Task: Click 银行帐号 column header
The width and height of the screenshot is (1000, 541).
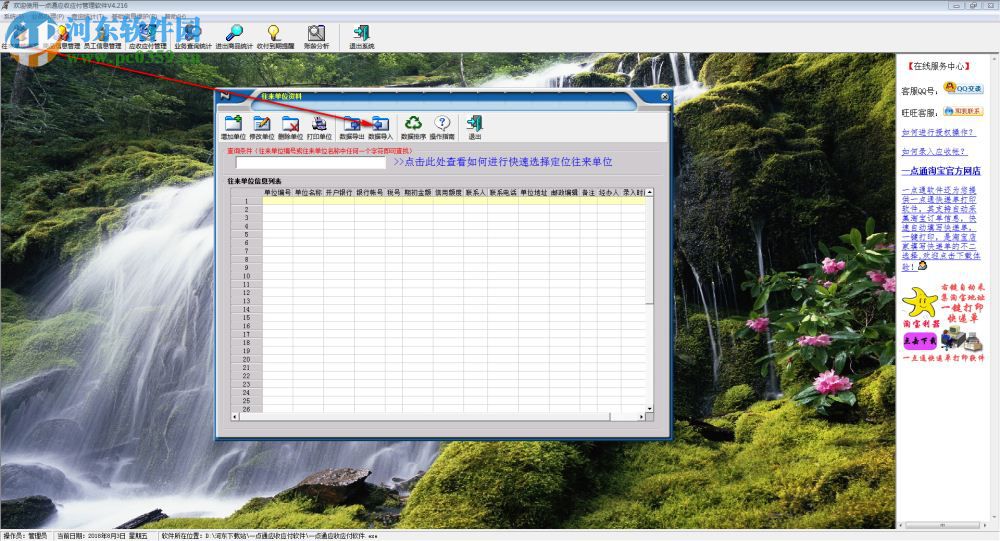Action: [x=369, y=192]
